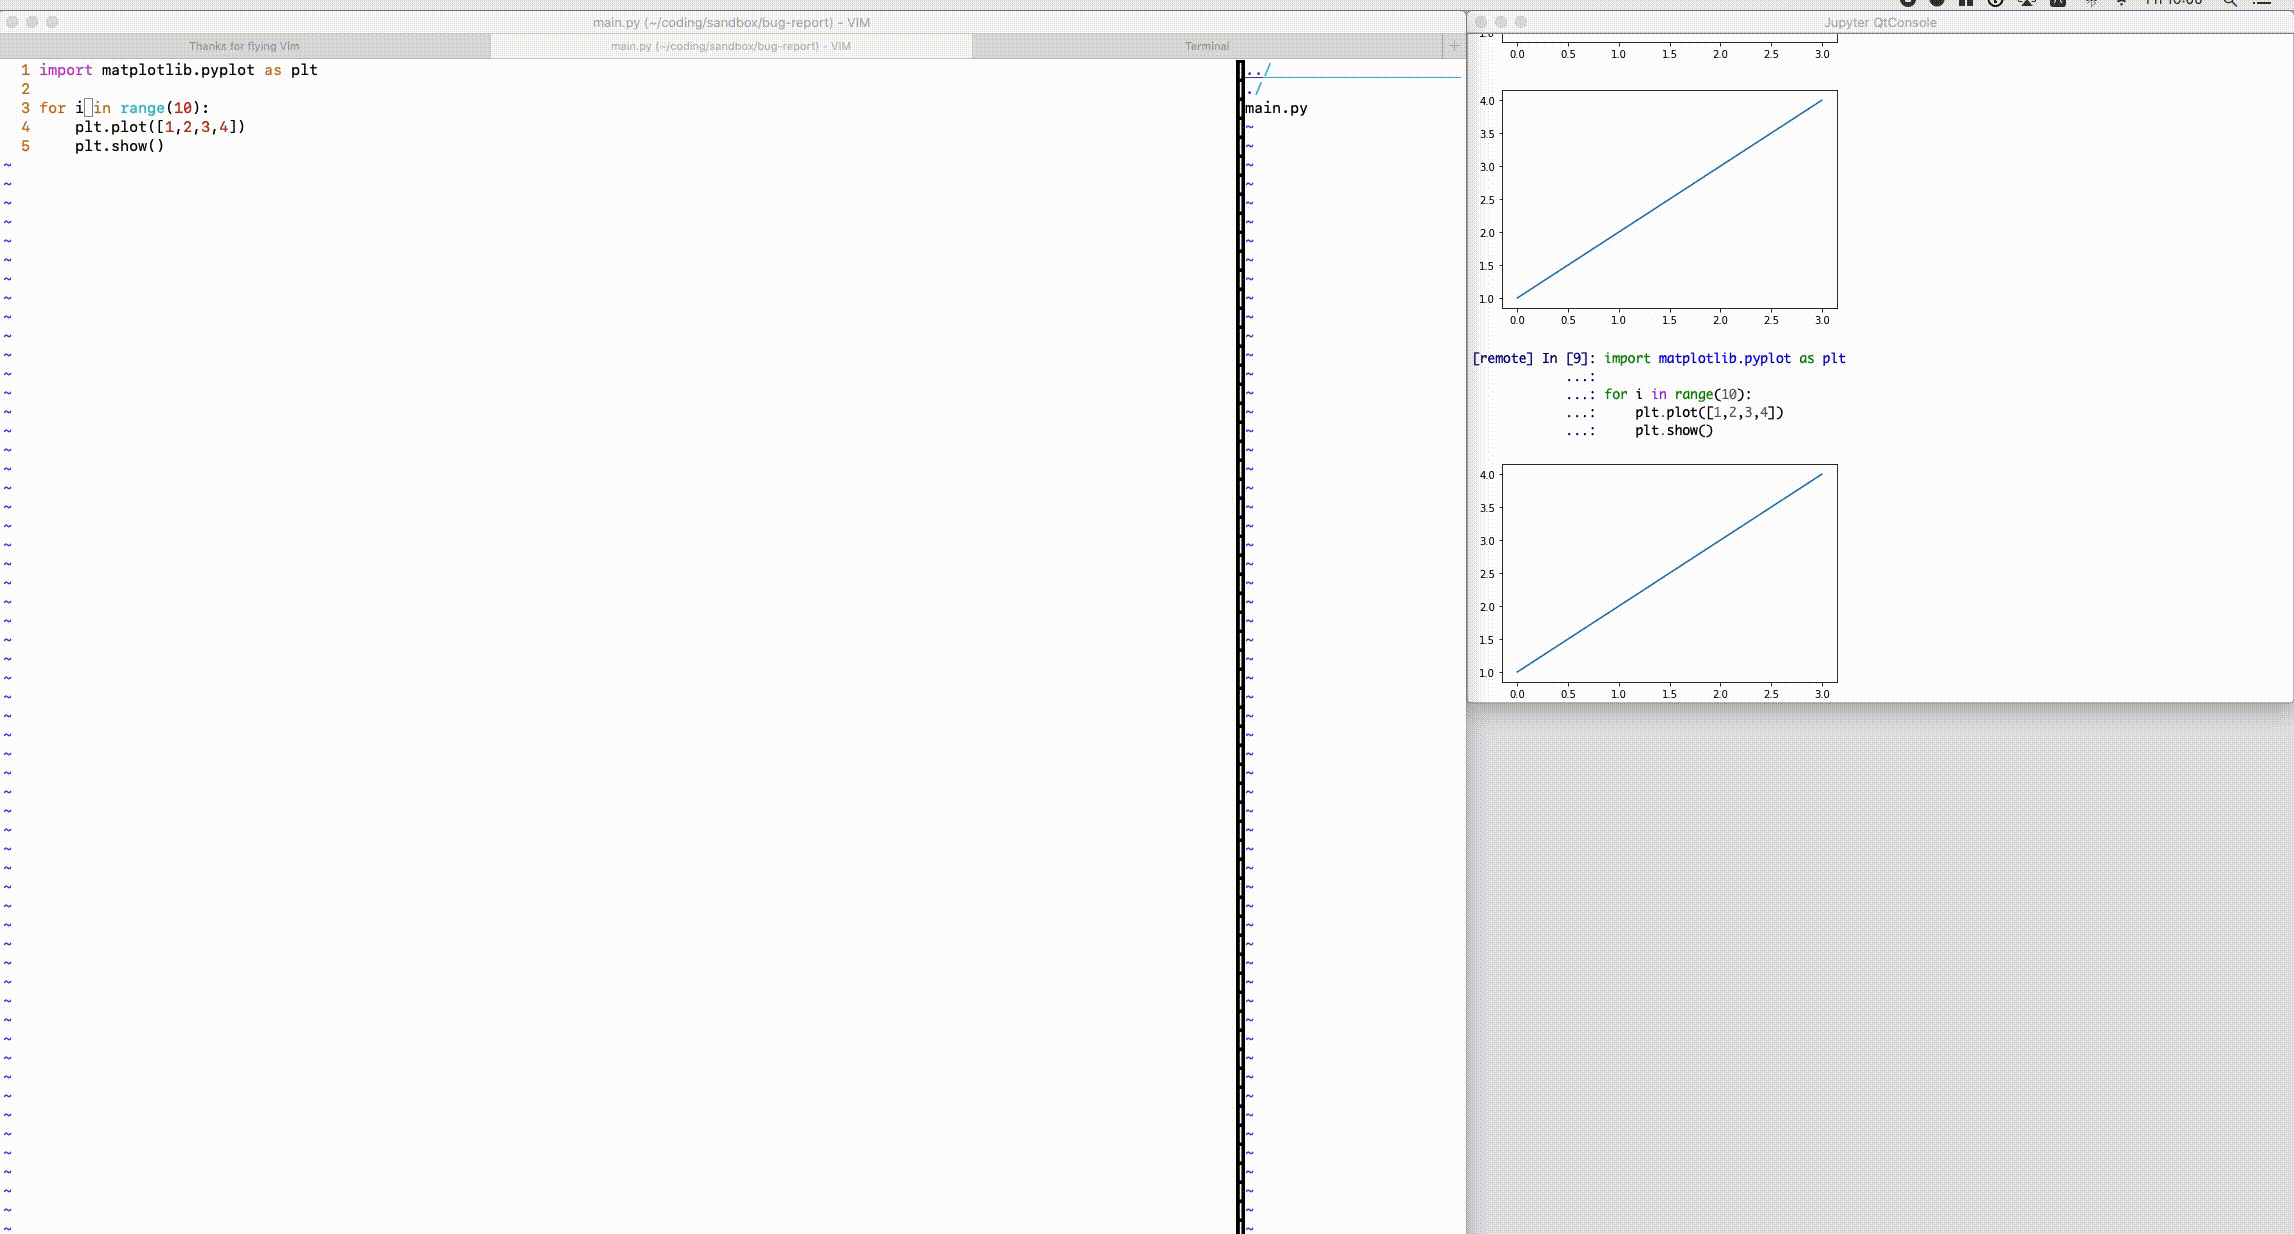This screenshot has width=2294, height=1234.
Task: Click range(10) in the Vim for loop
Action: pos(160,108)
